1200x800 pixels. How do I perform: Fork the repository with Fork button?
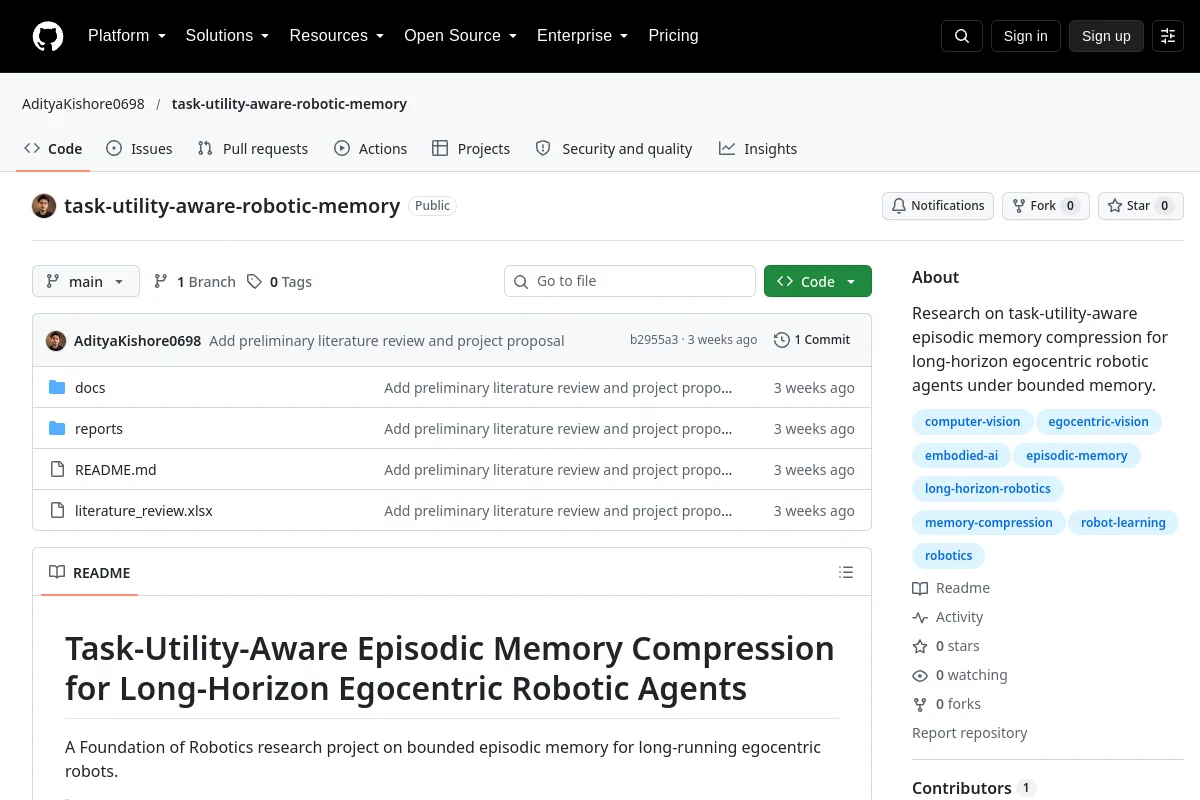pyautogui.click(x=1045, y=206)
